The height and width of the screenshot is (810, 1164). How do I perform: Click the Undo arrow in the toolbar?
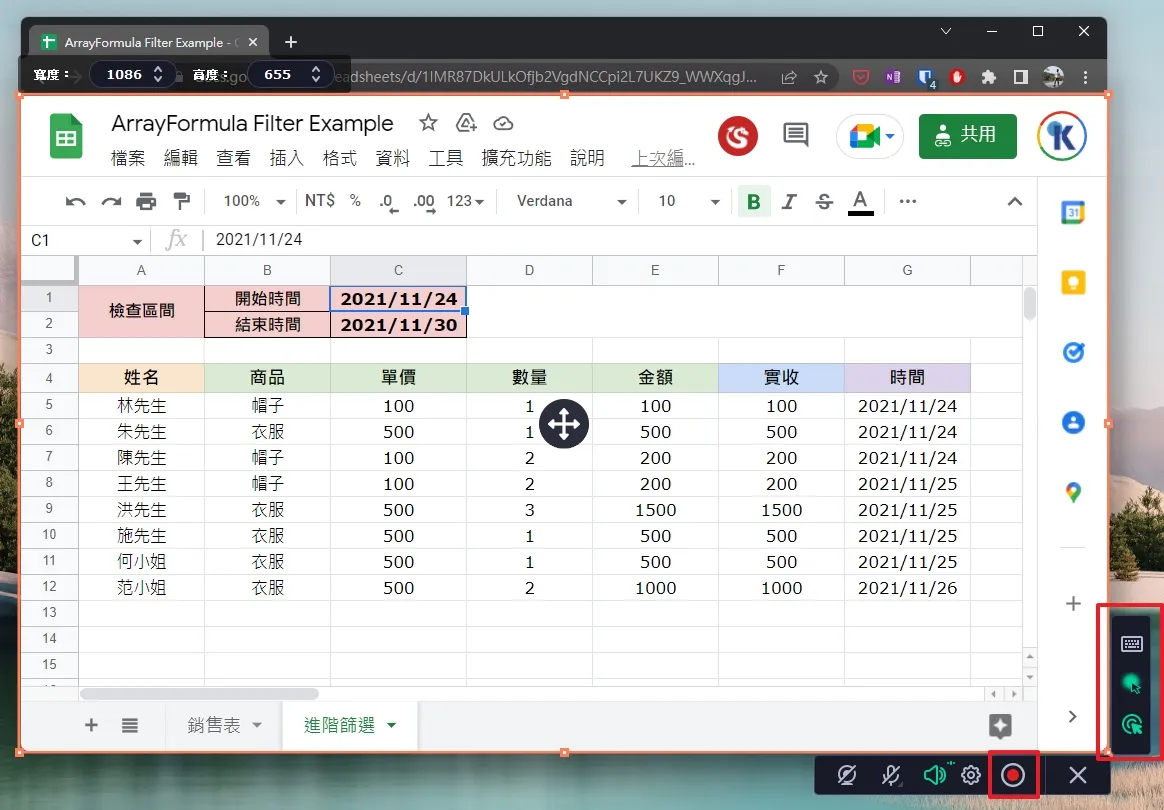click(x=75, y=201)
